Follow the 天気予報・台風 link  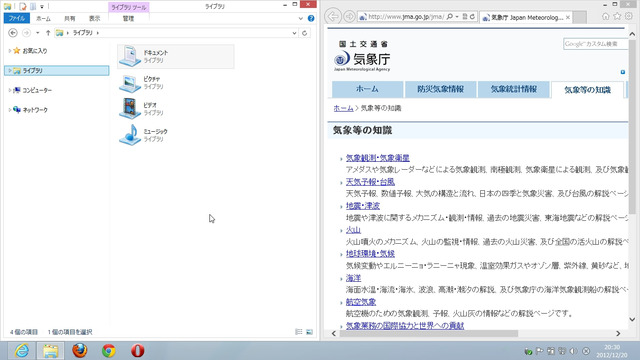370,182
